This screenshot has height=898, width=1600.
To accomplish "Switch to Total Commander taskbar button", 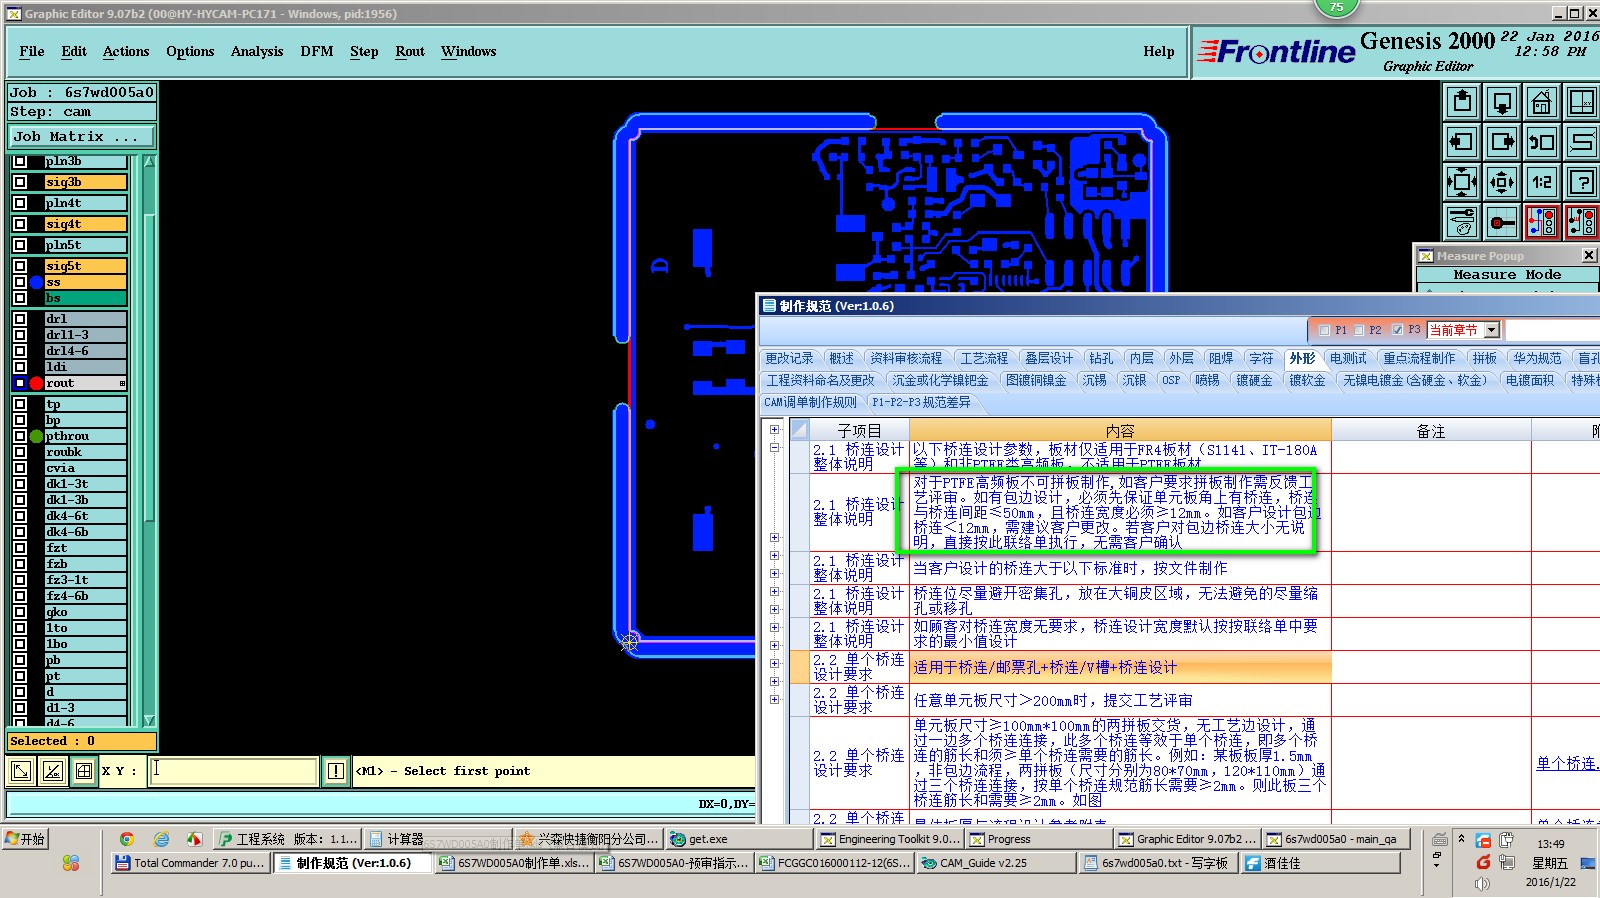I will pyautogui.click(x=189, y=863).
